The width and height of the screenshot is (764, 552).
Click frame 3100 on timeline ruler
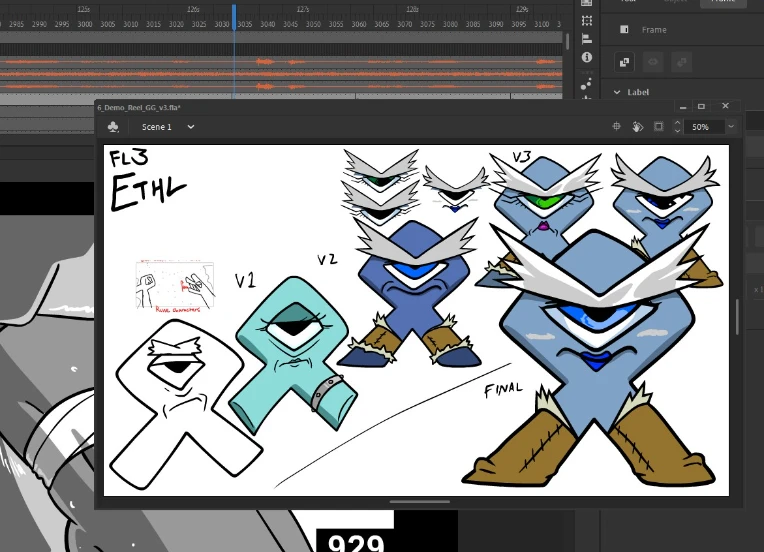[x=542, y=24]
